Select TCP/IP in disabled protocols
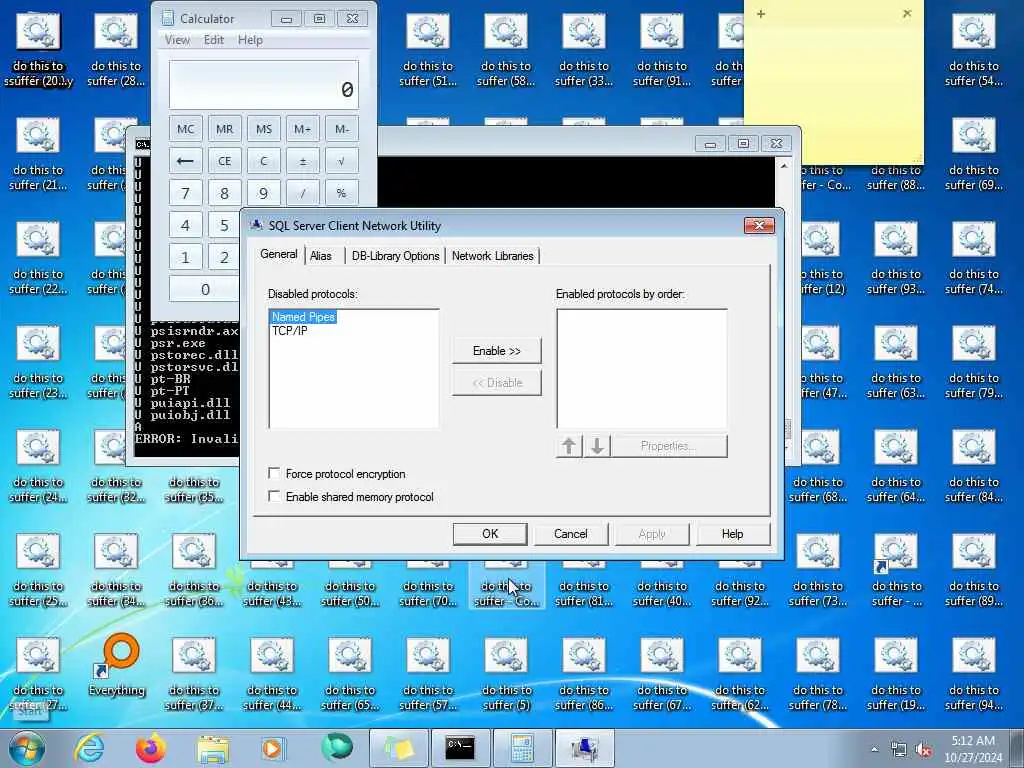The width and height of the screenshot is (1024, 768). pyautogui.click(x=289, y=330)
